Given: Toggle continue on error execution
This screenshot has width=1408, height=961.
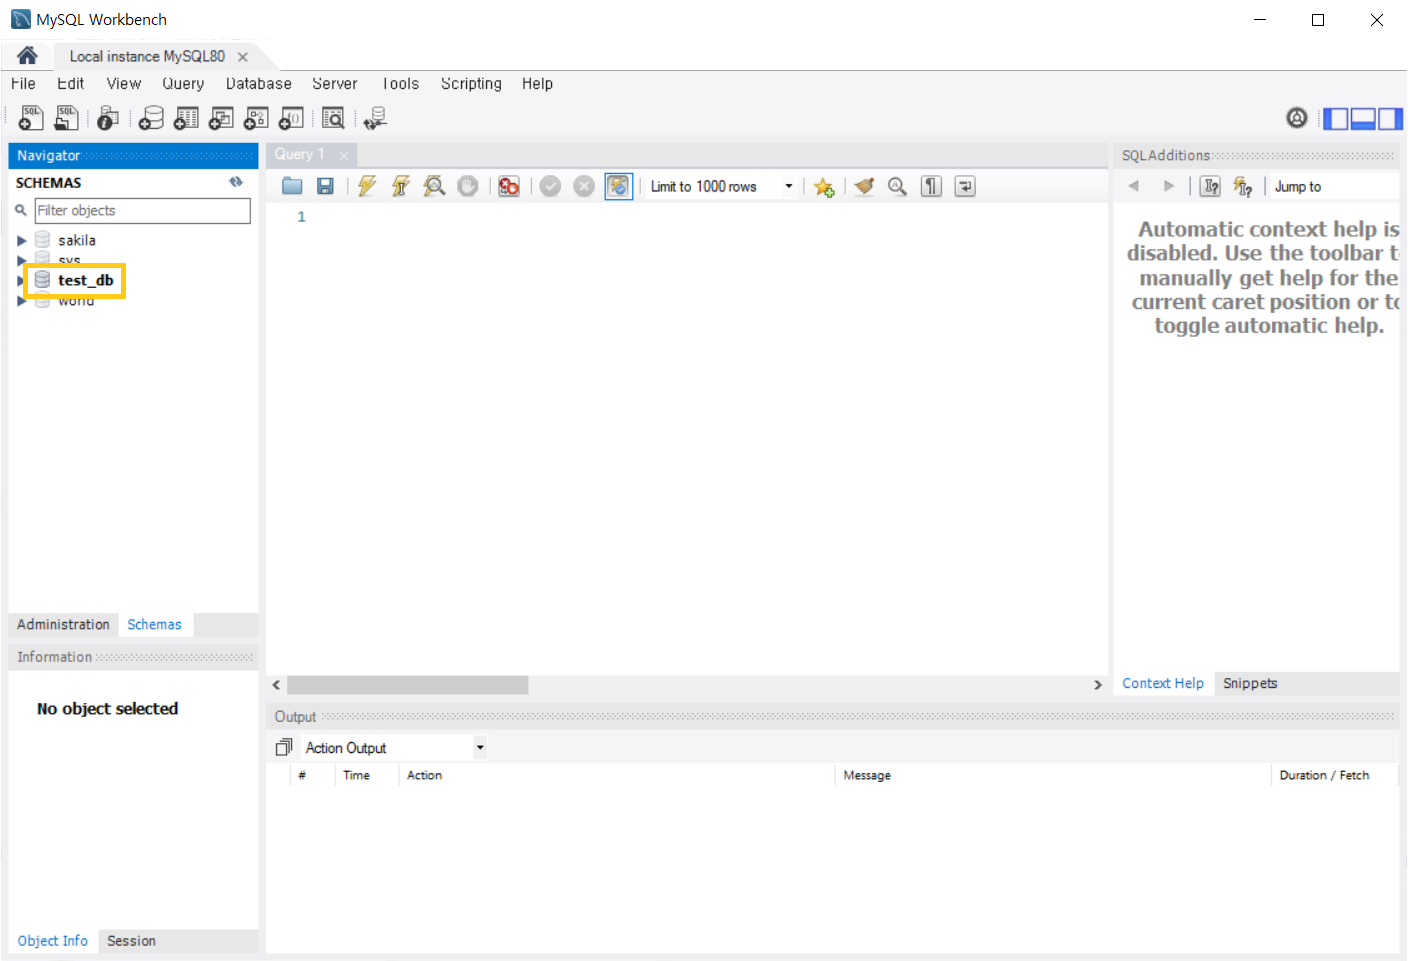Looking at the screenshot, I should [509, 186].
